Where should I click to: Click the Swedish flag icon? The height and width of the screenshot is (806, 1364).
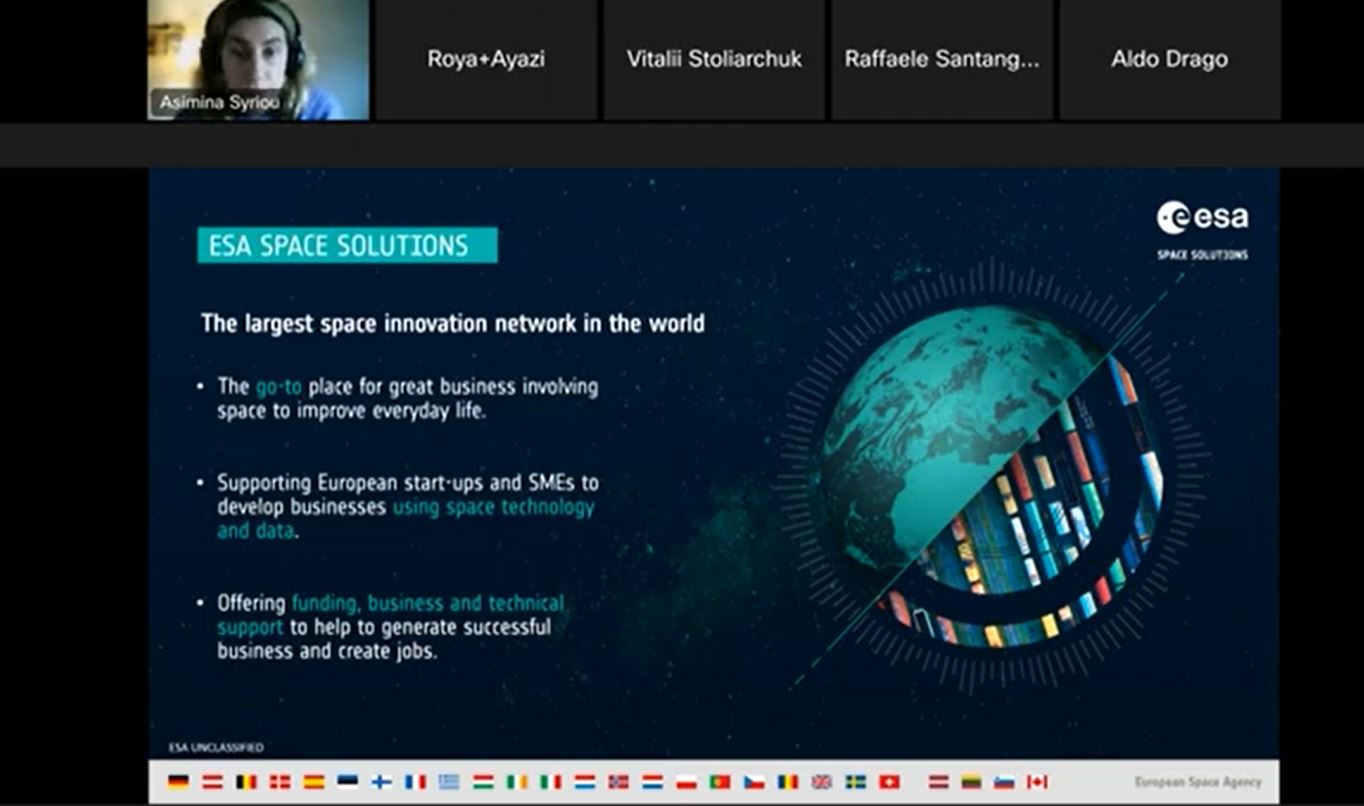855,782
